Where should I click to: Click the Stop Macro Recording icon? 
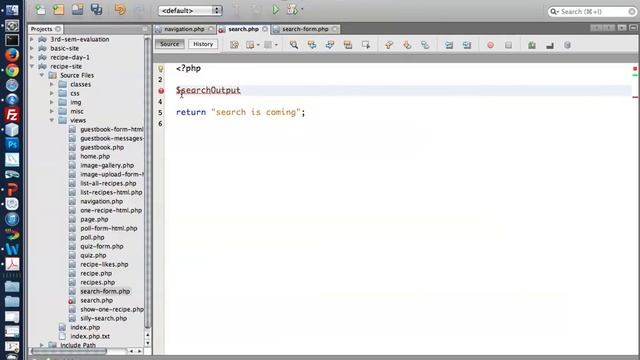click(508, 45)
